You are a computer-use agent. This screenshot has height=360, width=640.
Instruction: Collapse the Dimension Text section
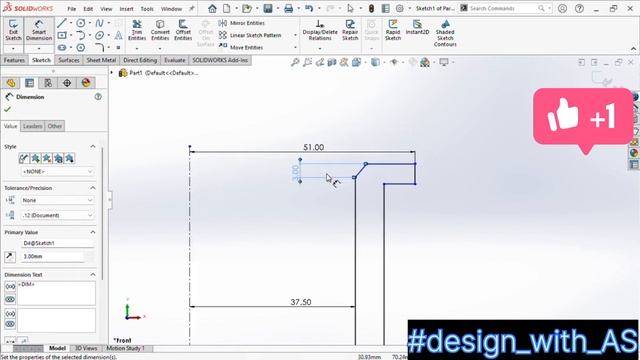click(93, 274)
